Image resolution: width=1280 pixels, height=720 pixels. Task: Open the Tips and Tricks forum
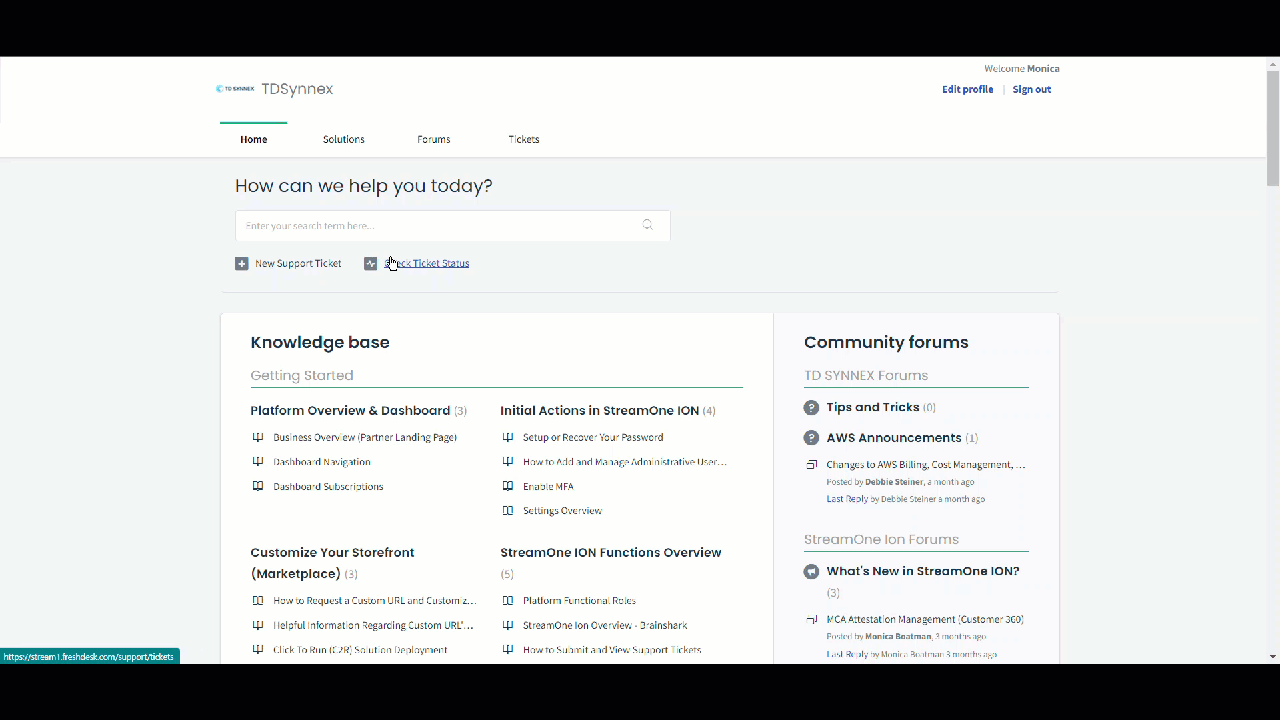[873, 407]
